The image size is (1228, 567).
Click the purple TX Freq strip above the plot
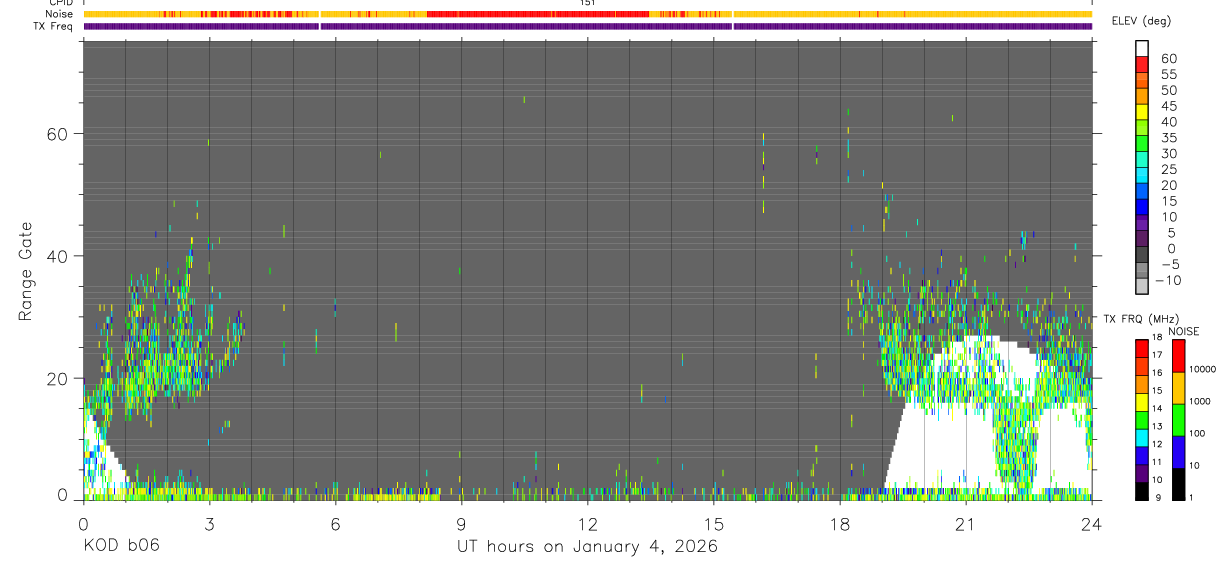[588, 26]
